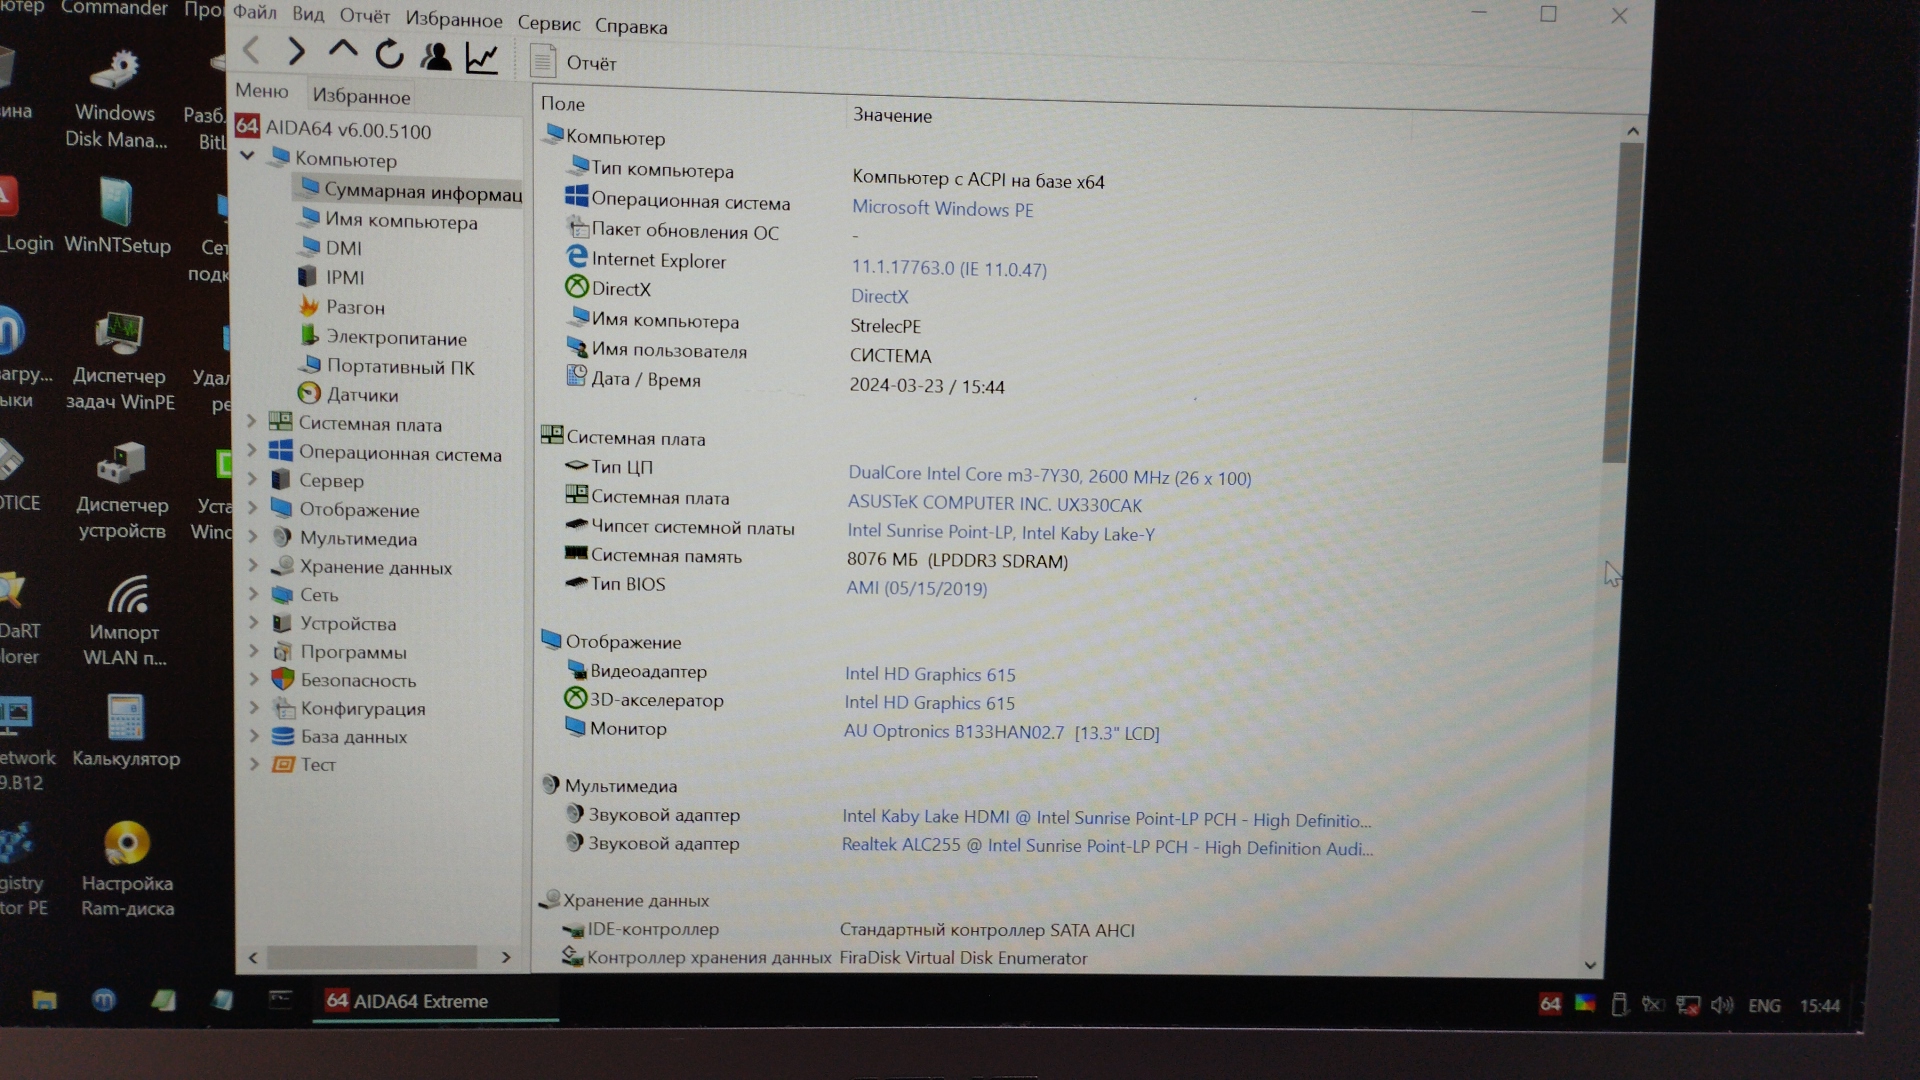This screenshot has width=1920, height=1080.
Task: Open Windows Disk Manager desktop icon
Action: tap(116, 99)
